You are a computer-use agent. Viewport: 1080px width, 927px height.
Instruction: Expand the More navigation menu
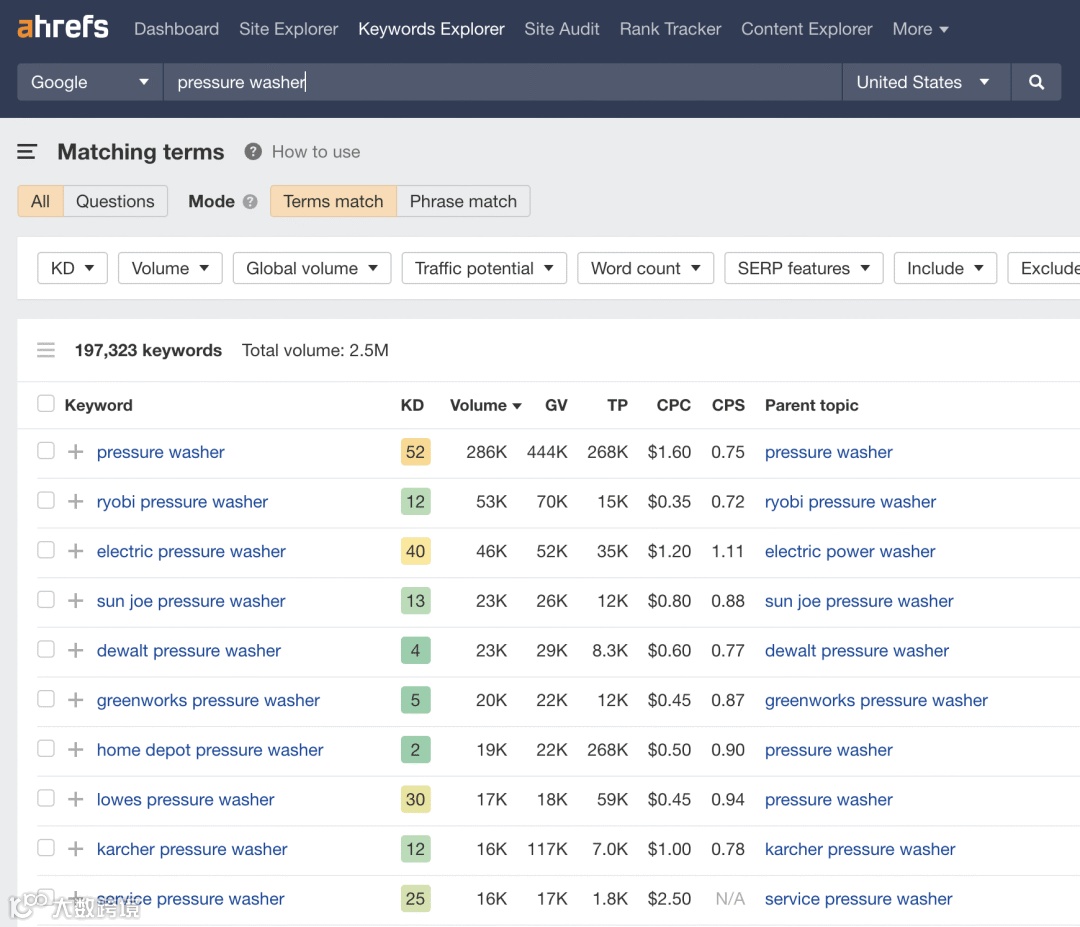920,29
